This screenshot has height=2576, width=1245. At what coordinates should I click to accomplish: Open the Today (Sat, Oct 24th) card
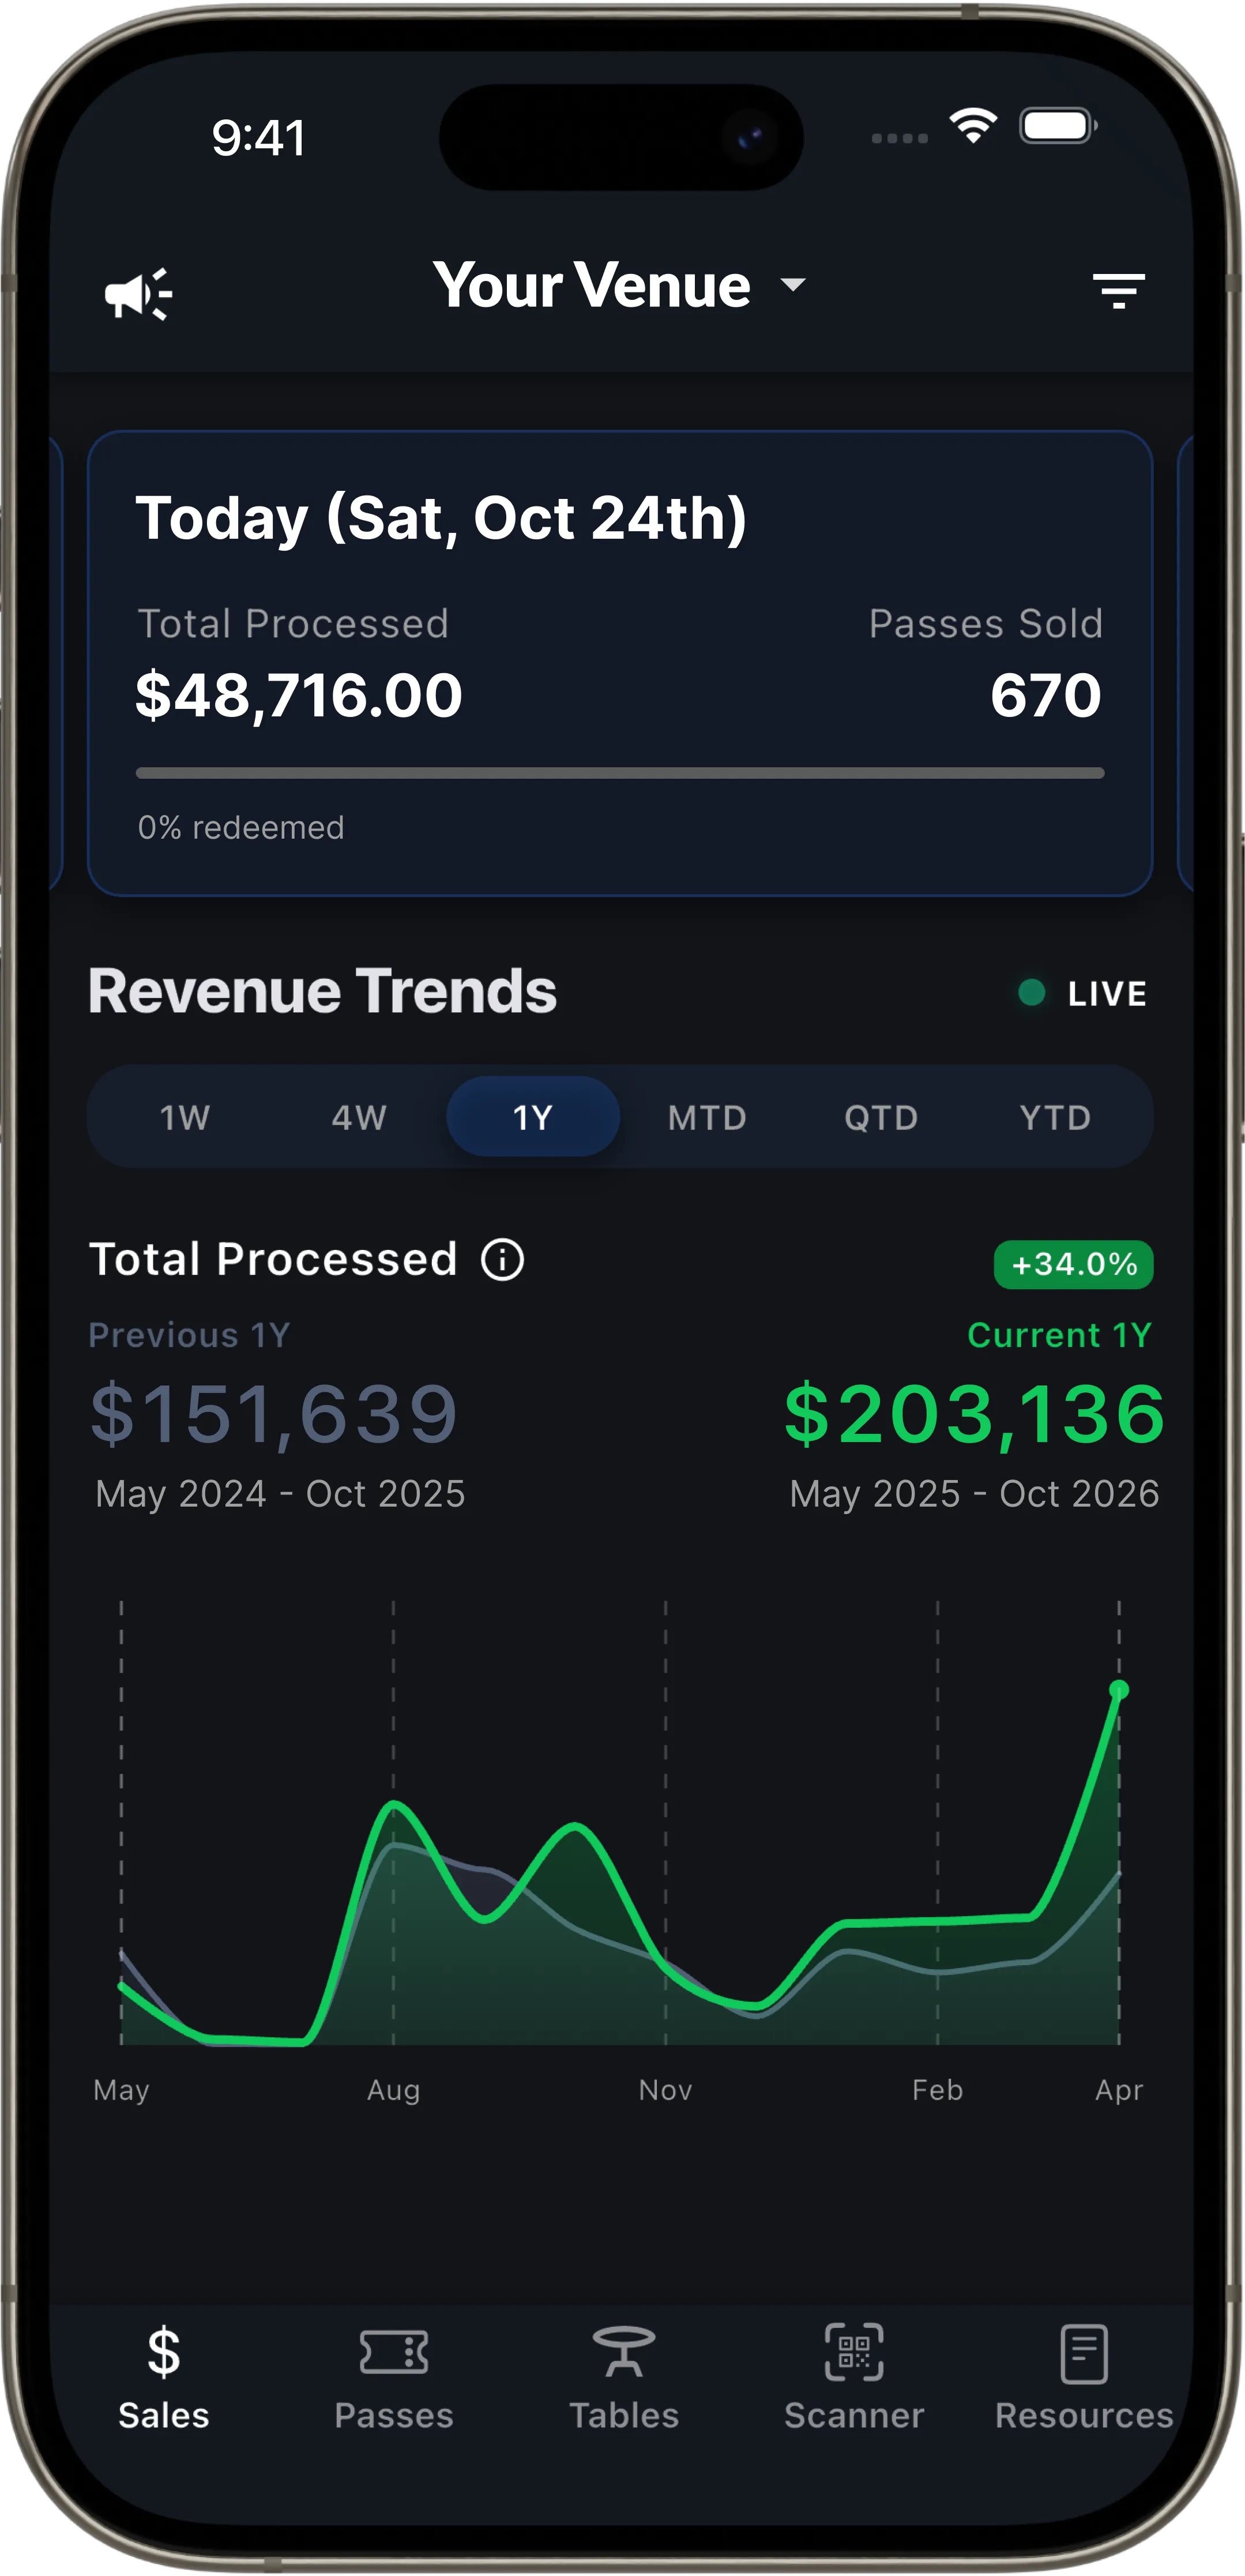(x=620, y=663)
